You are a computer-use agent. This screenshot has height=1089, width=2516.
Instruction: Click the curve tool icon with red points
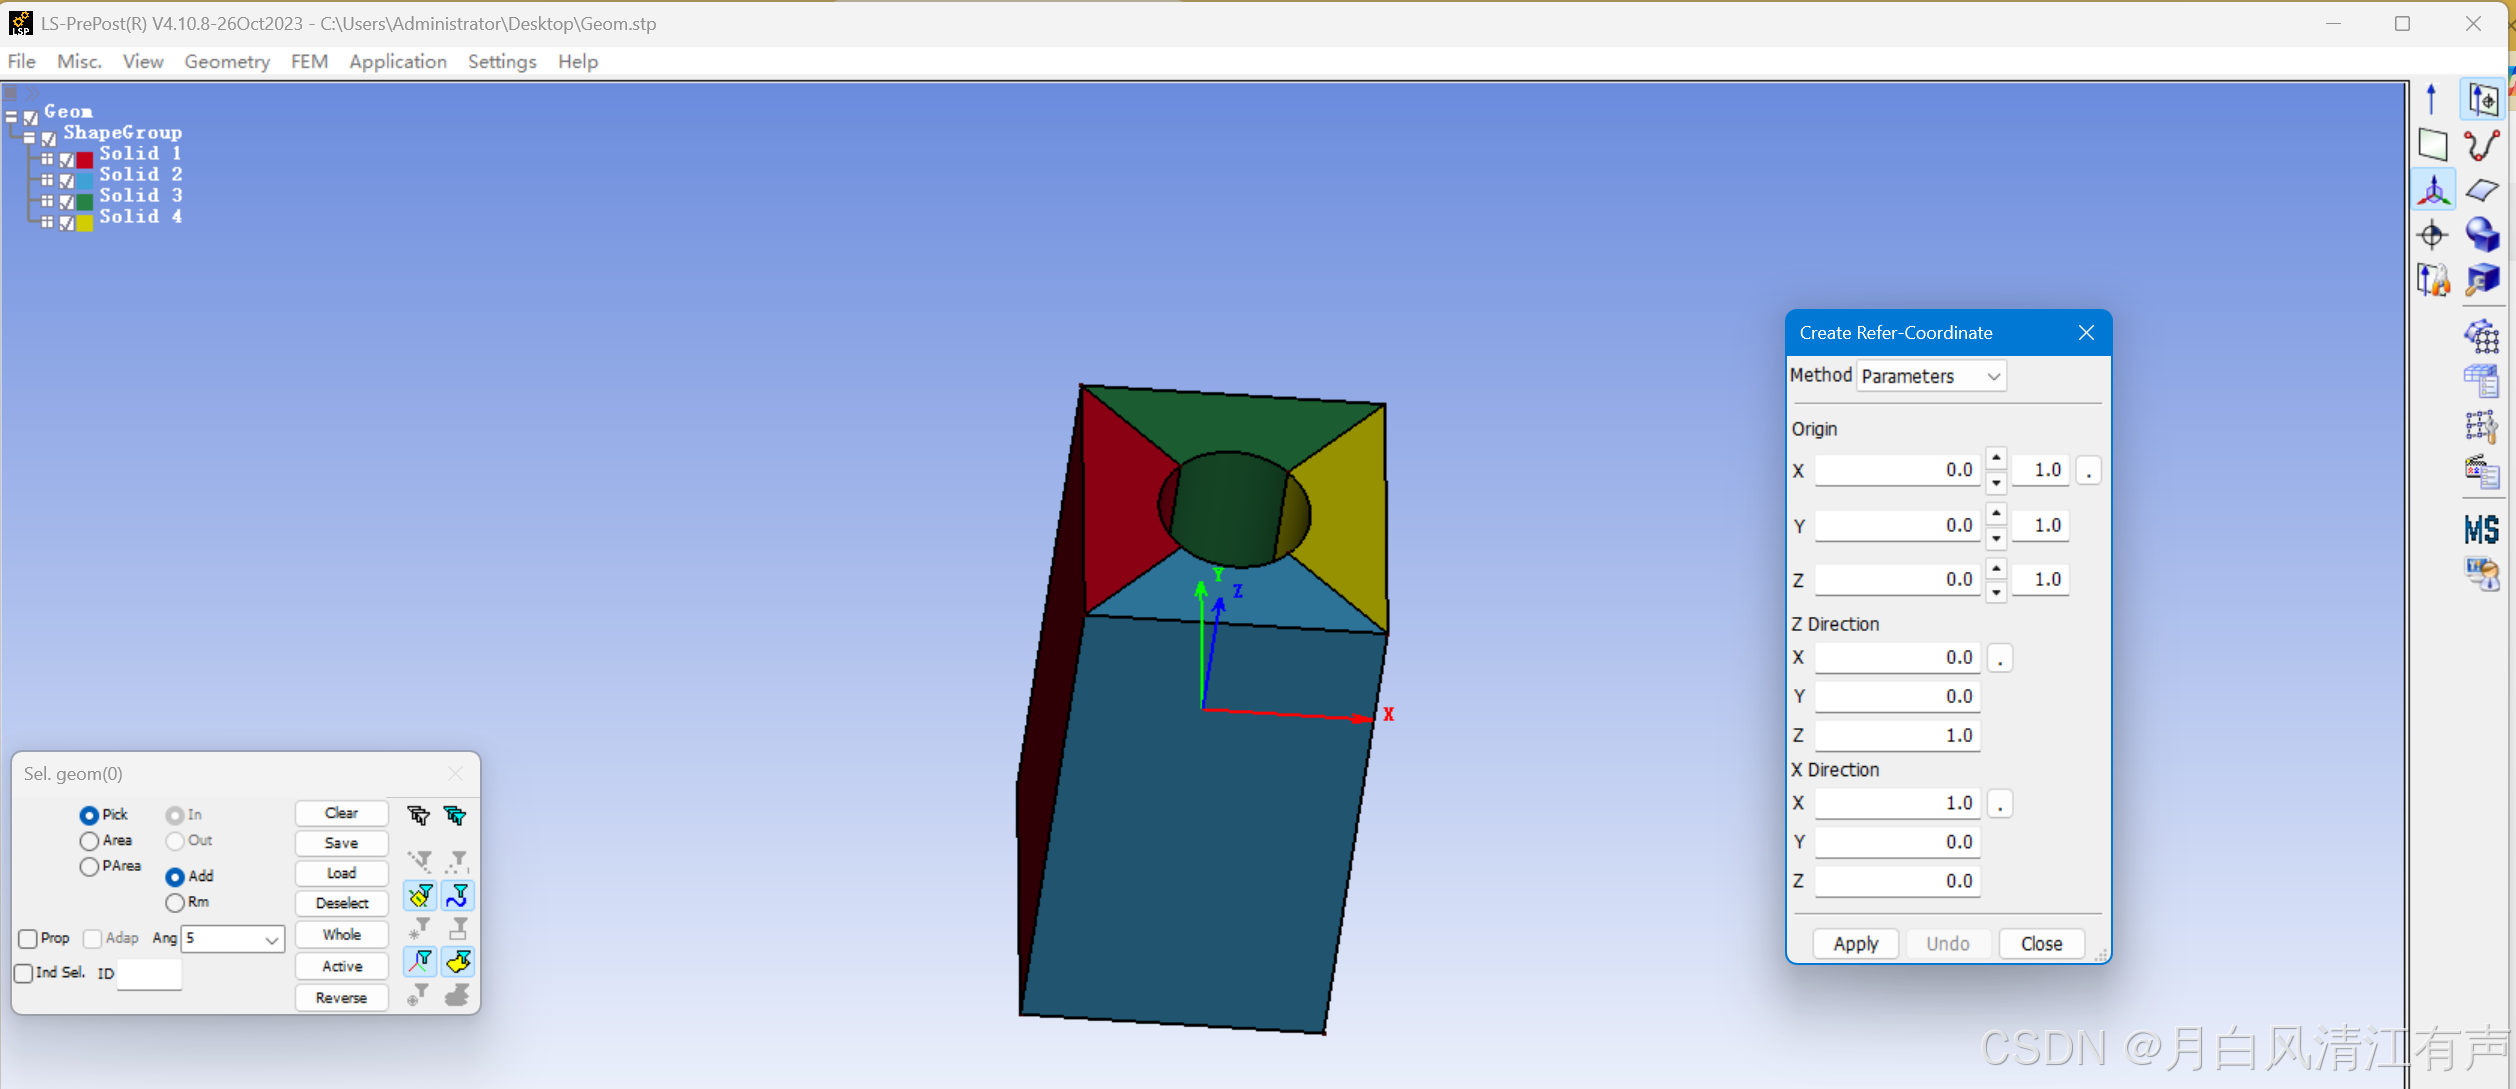[2481, 146]
